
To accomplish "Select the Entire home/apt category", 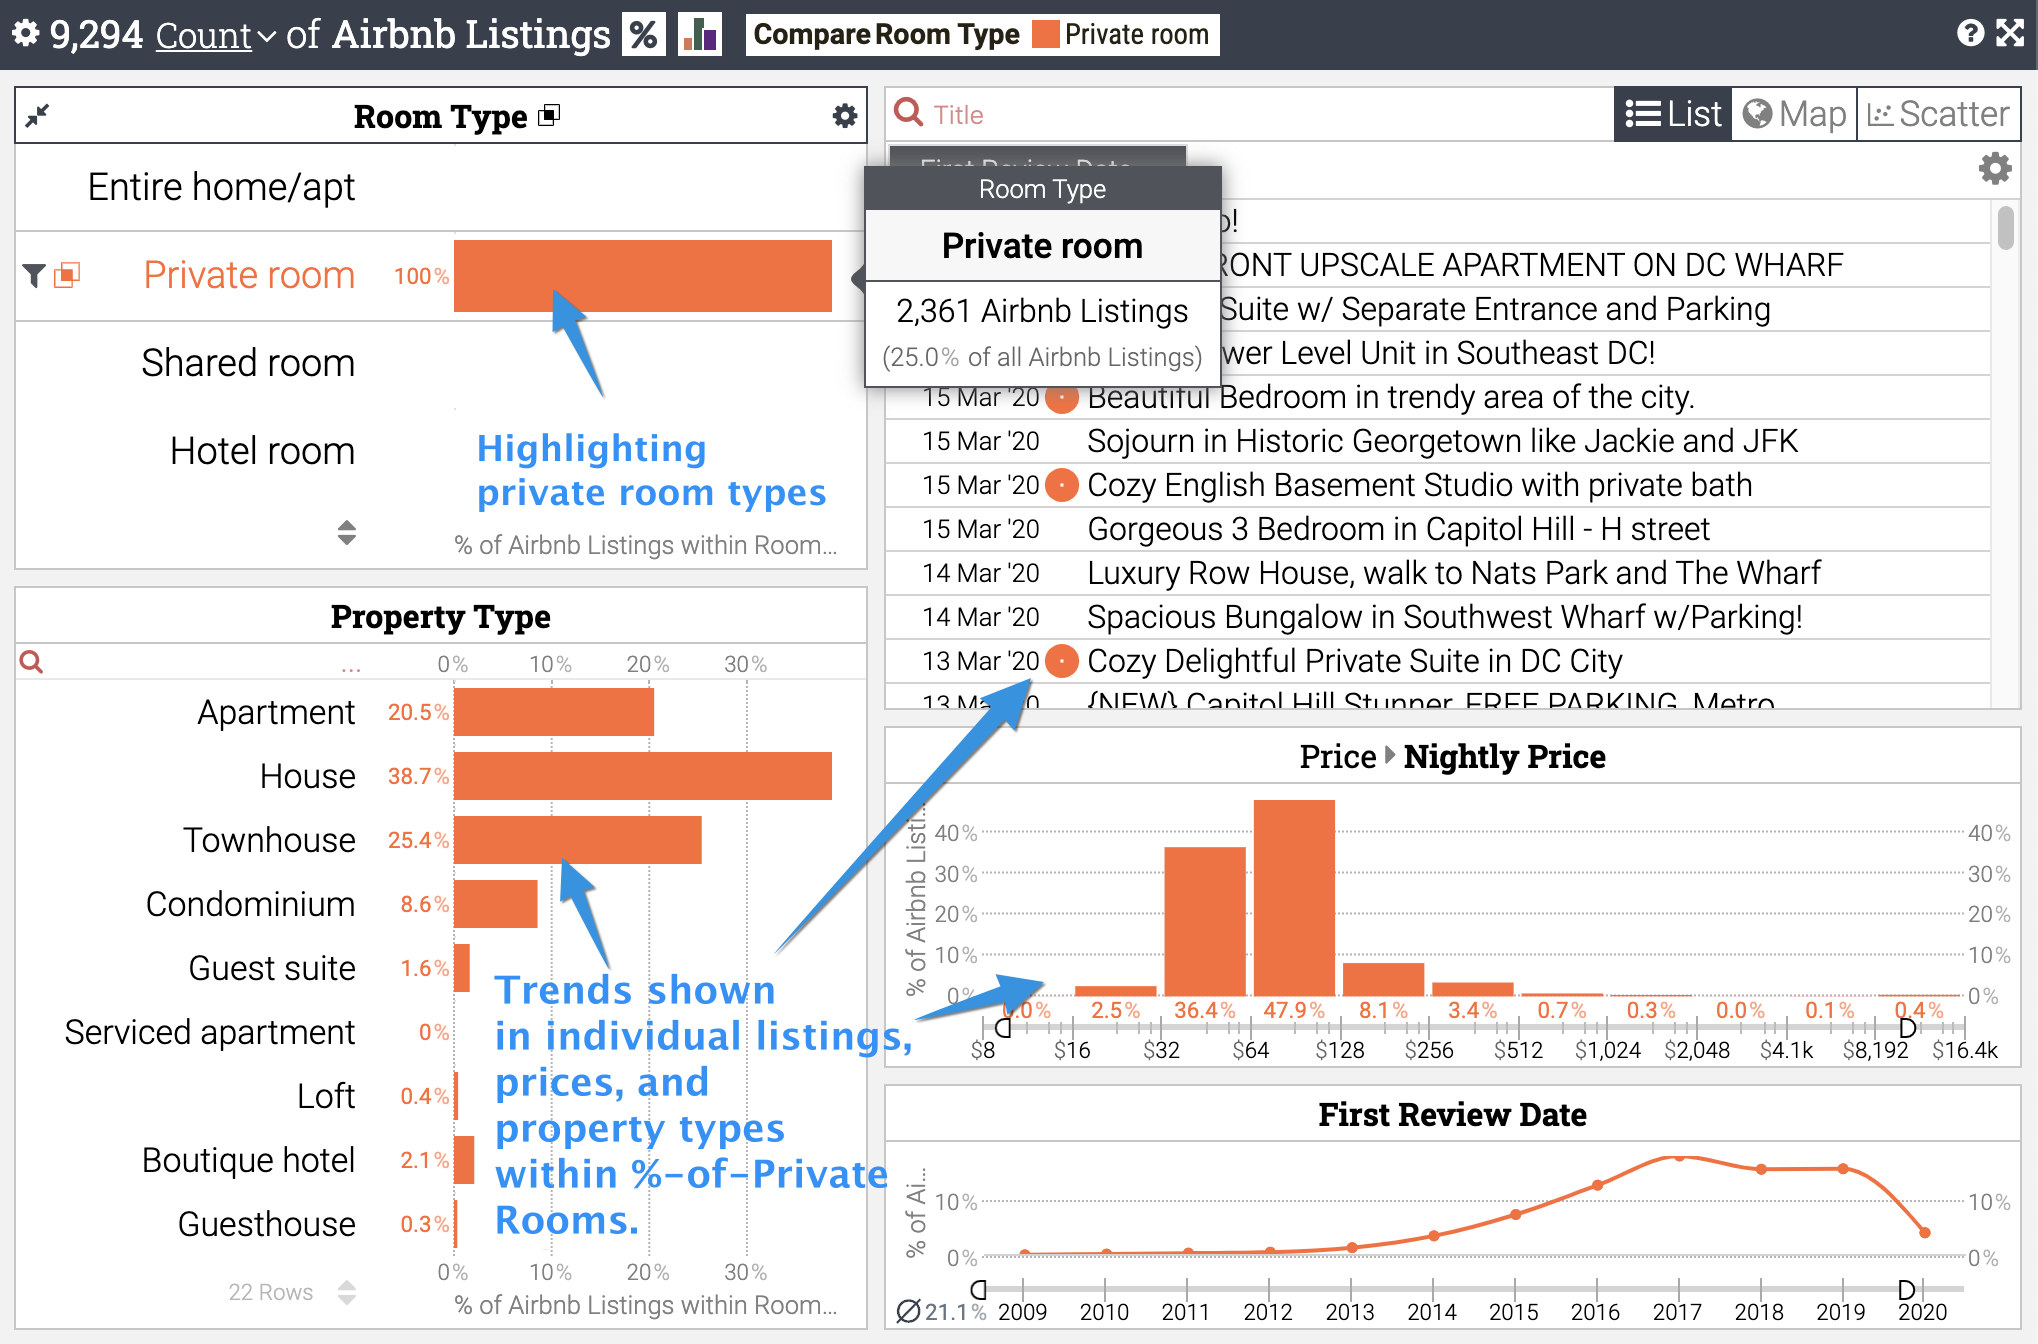I will click(221, 187).
